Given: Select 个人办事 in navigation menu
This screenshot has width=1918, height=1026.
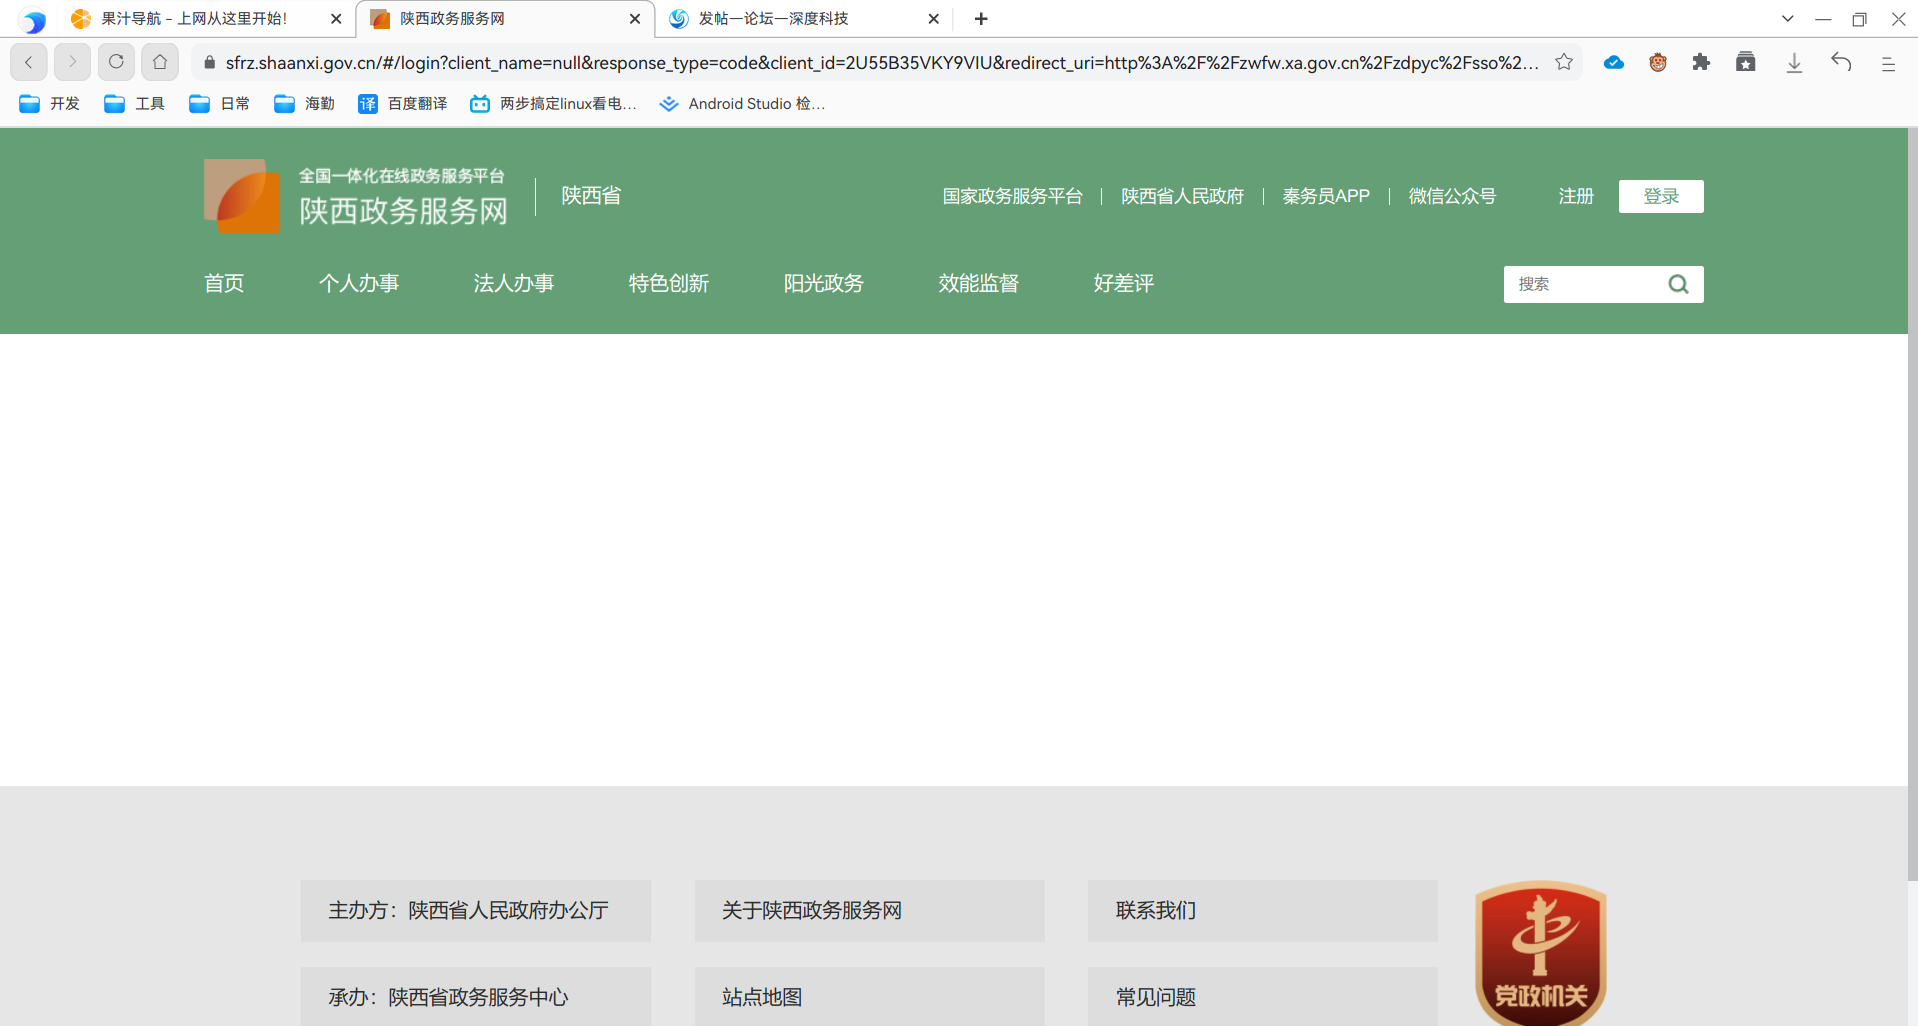Looking at the screenshot, I should click(x=358, y=283).
